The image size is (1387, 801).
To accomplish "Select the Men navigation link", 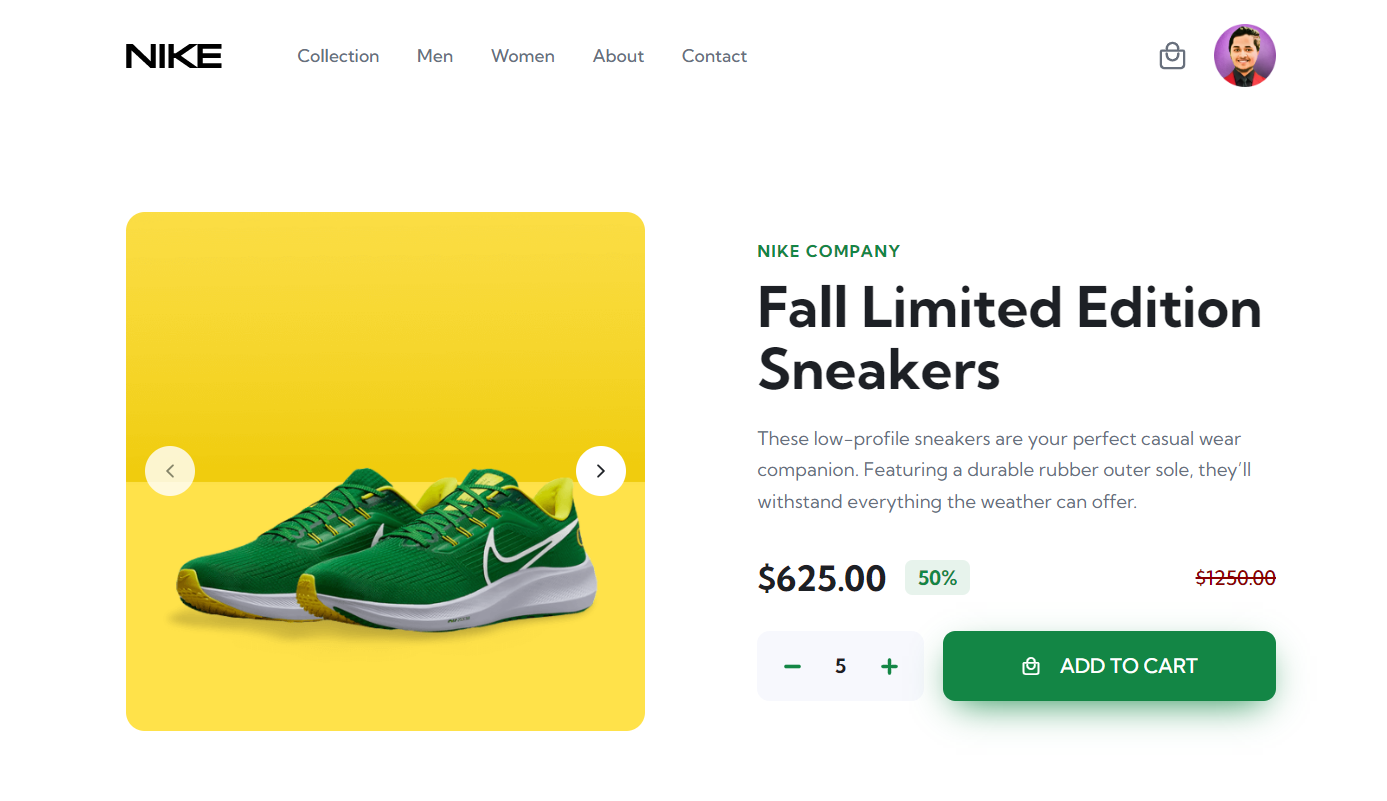I will (x=434, y=56).
